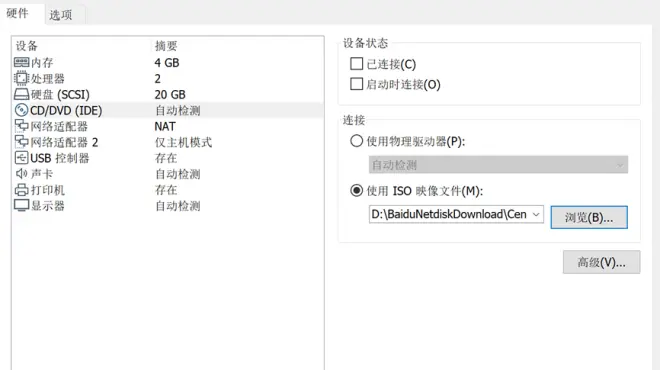Open the 高级(V)... advanced settings button

coord(601,262)
